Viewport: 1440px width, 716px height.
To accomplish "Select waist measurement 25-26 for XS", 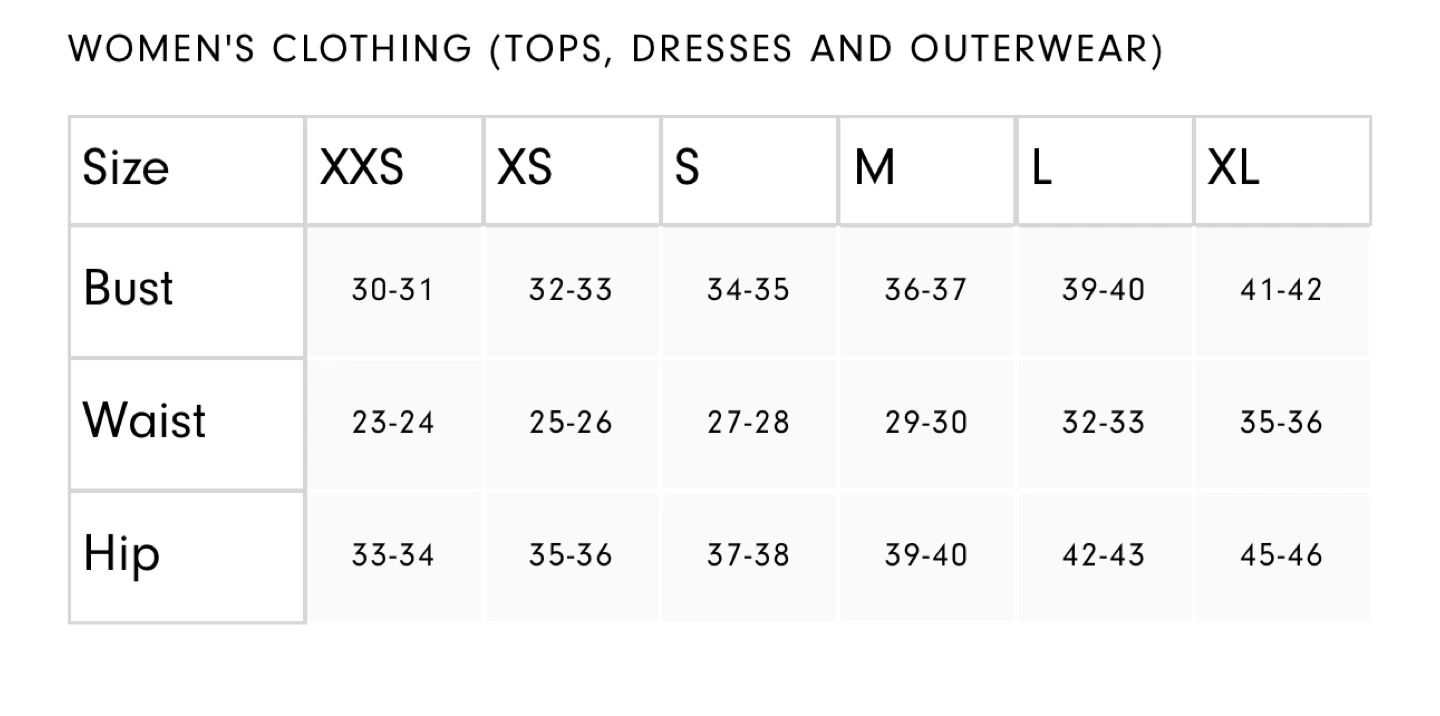I will click(x=570, y=422).
